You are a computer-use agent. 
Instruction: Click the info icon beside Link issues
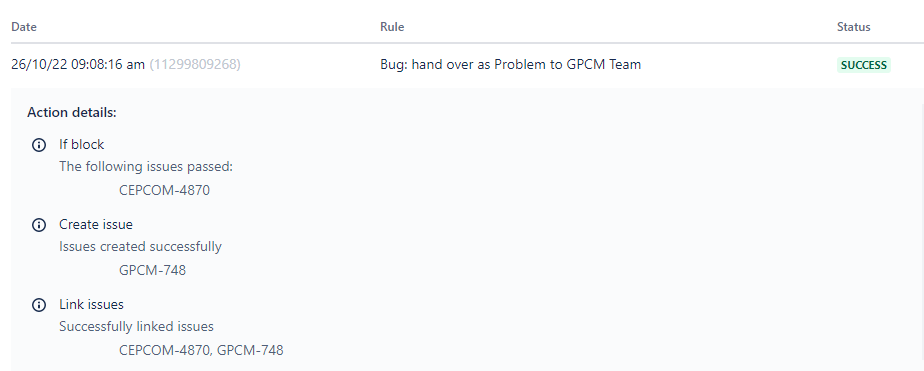tap(39, 305)
